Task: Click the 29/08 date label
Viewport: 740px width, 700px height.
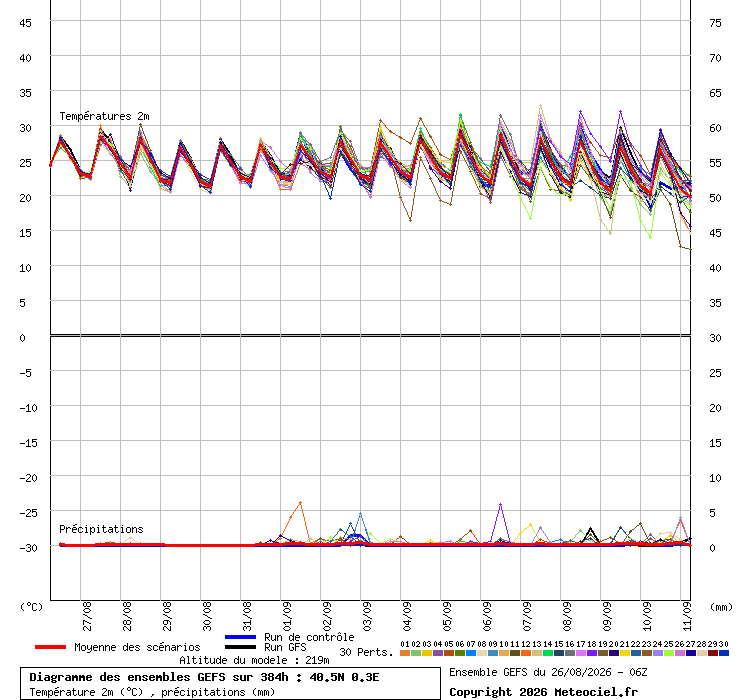Action: 167,616
